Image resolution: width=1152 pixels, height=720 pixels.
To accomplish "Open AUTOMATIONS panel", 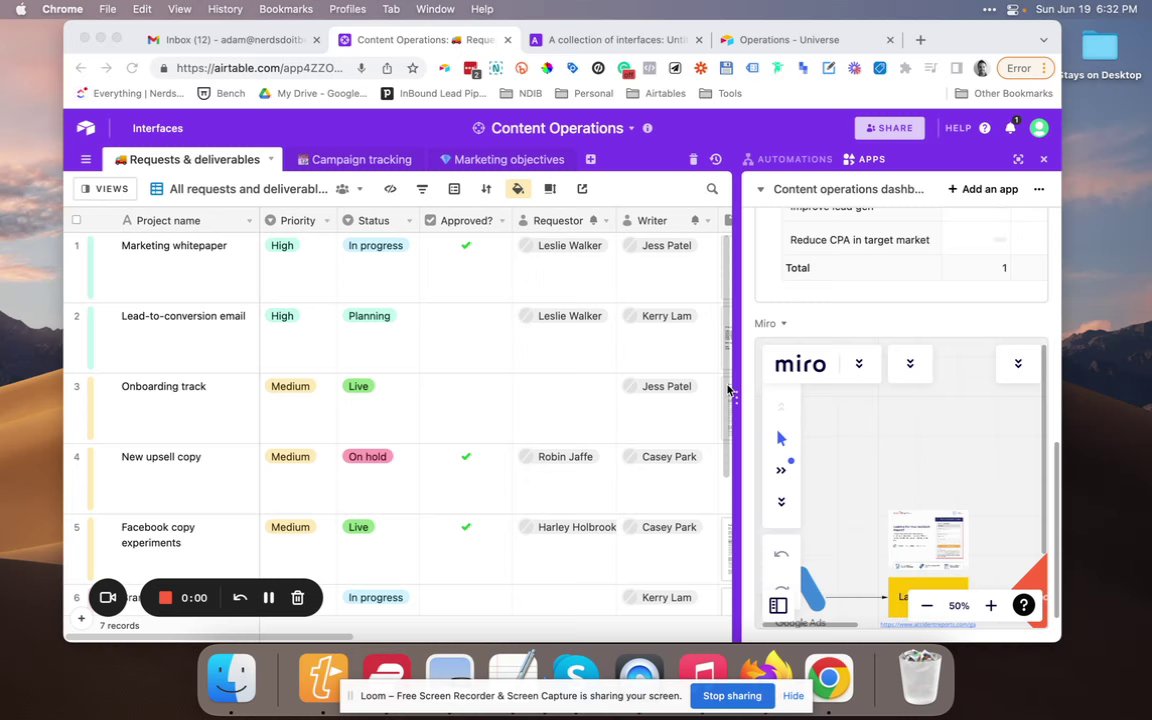I will click(787, 159).
